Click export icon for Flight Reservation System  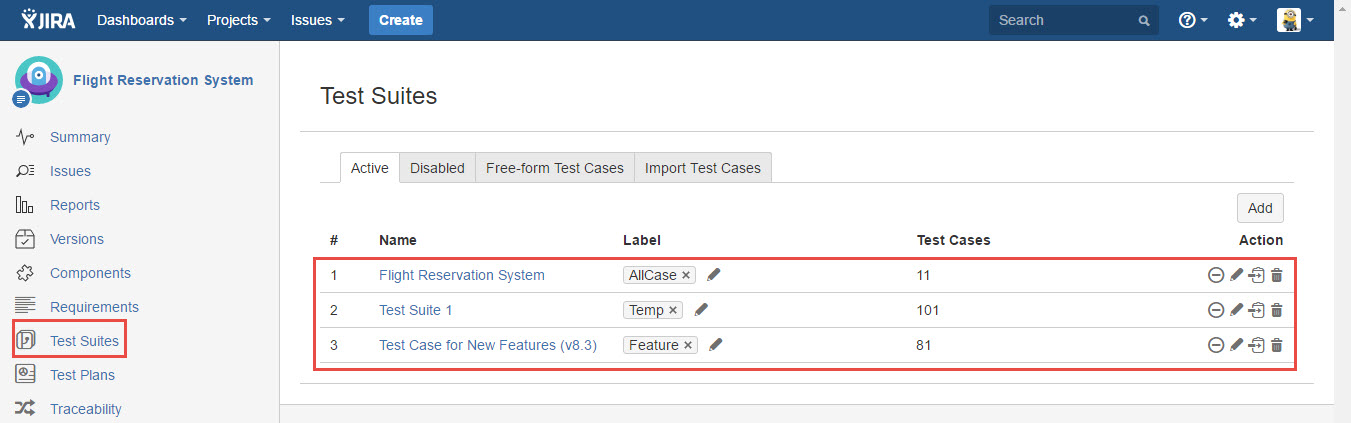click(1257, 275)
